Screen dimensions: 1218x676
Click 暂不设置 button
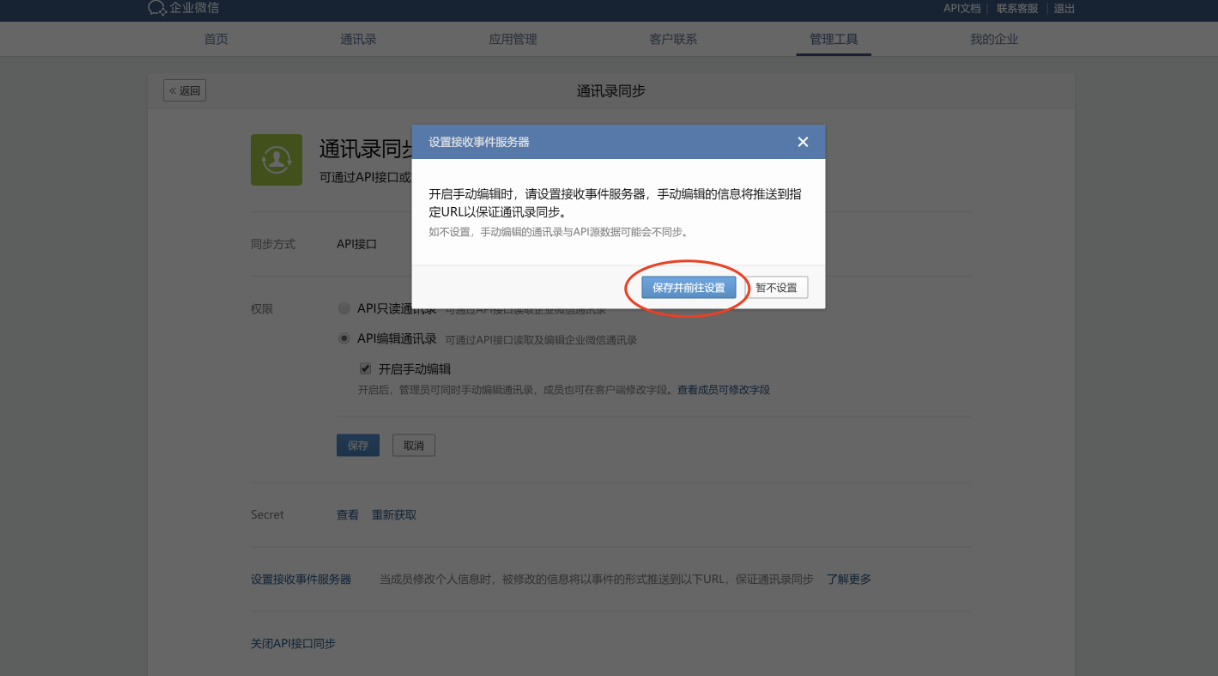click(x=776, y=288)
